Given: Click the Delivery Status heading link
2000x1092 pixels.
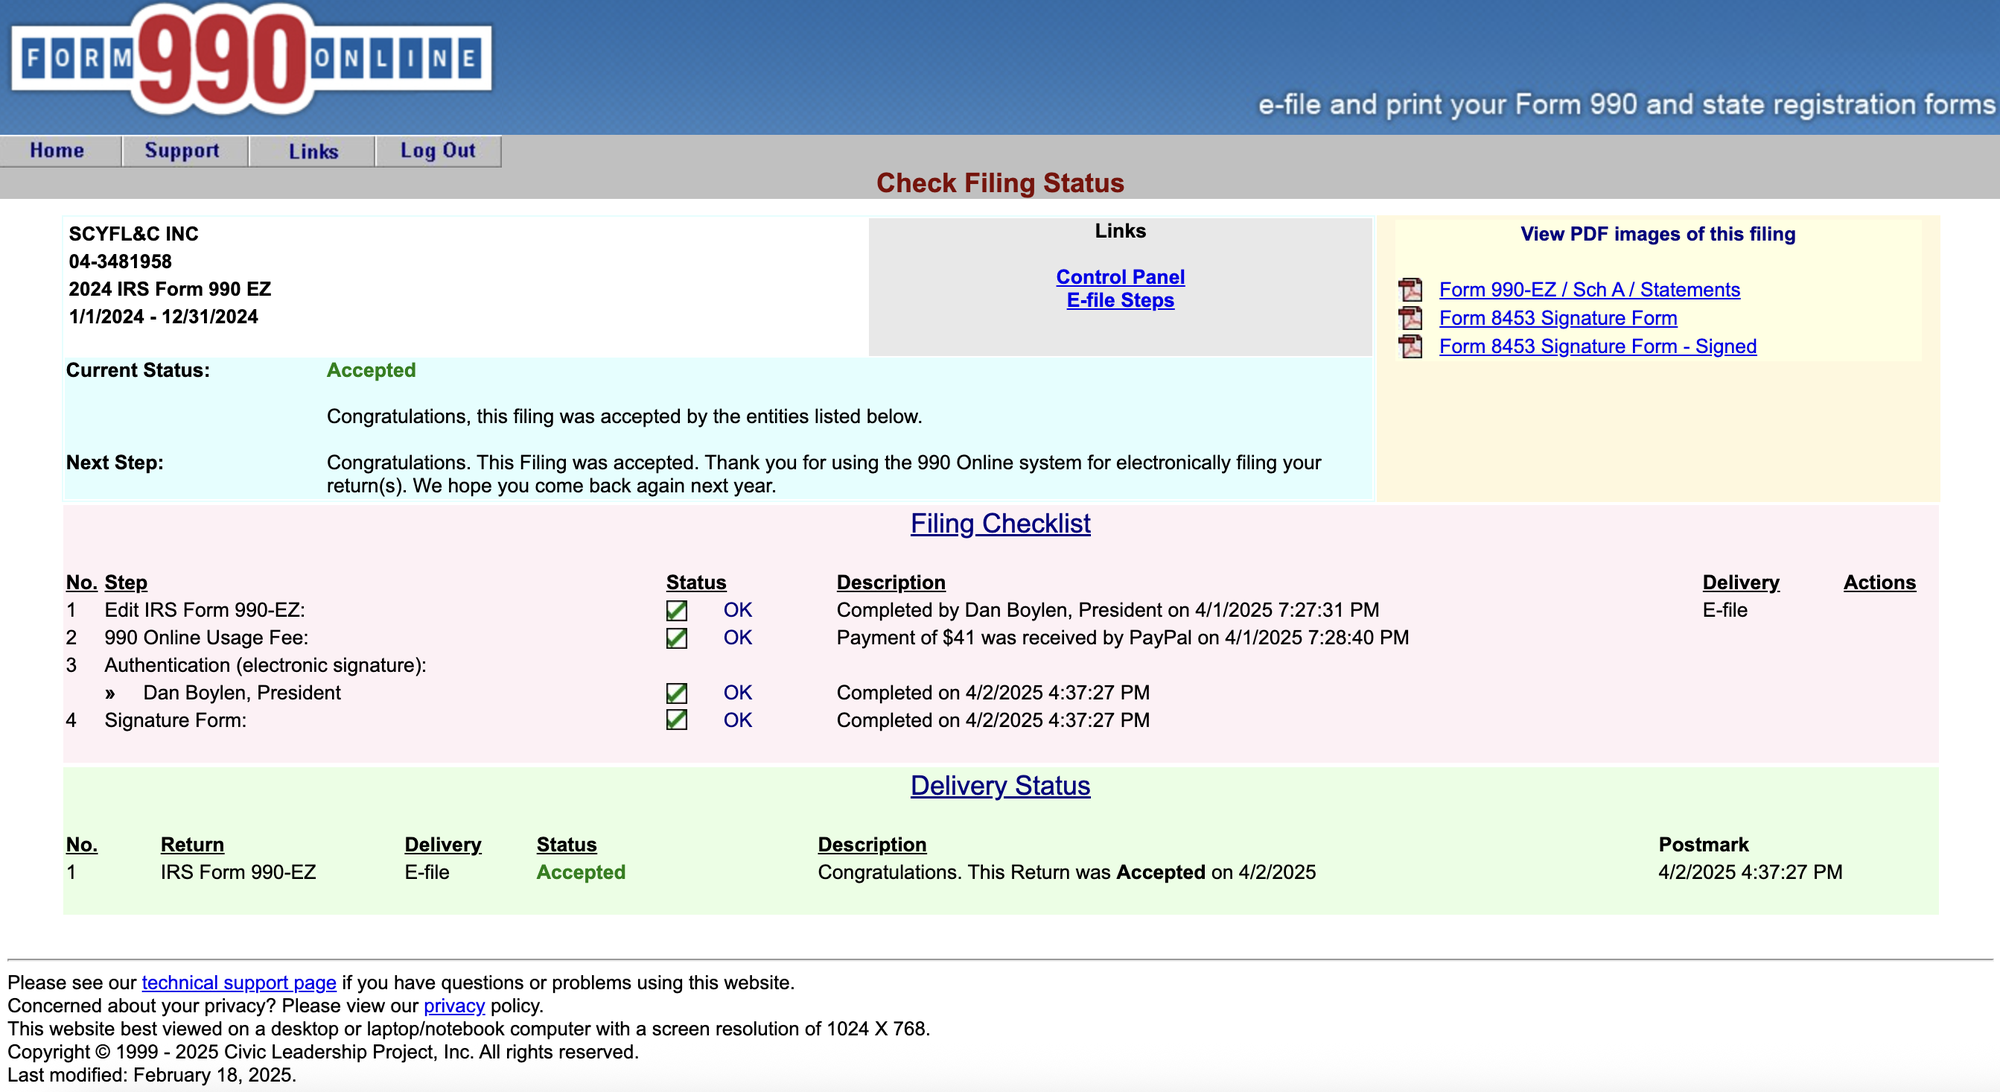Looking at the screenshot, I should 1000,786.
